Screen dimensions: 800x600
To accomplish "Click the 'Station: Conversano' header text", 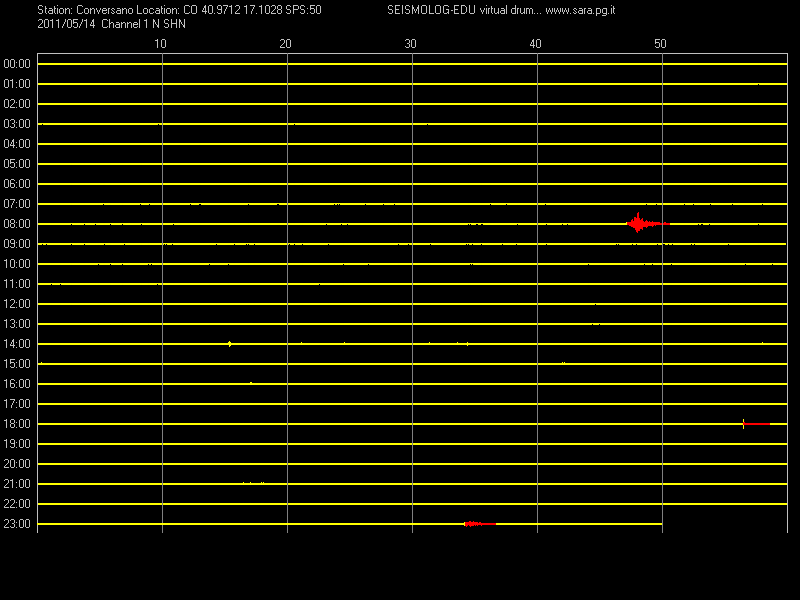I will pyautogui.click(x=85, y=10).
